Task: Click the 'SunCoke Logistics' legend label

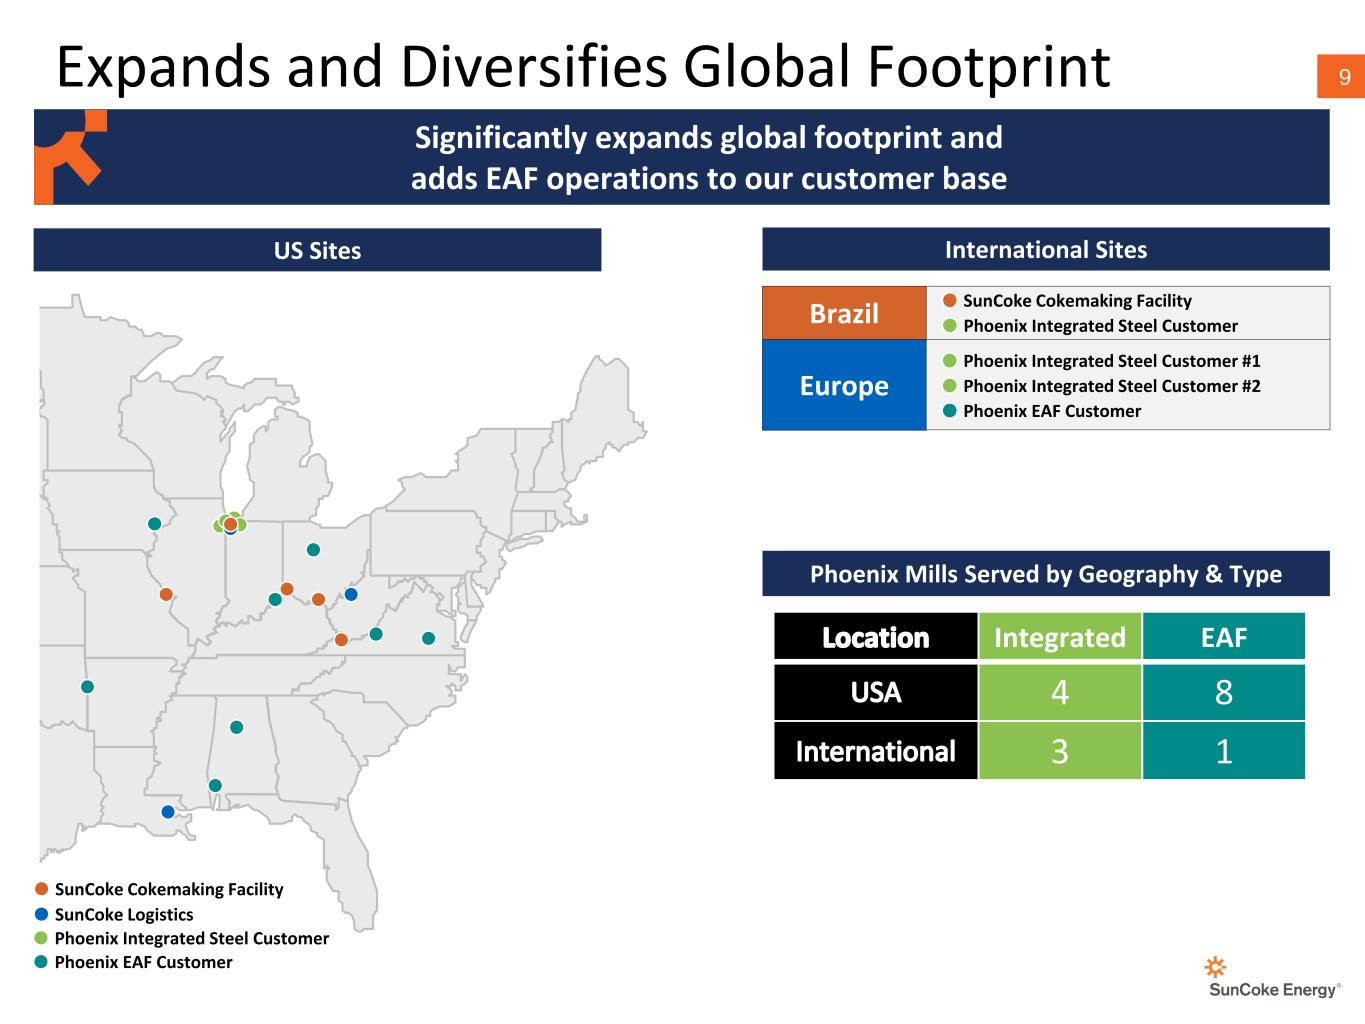Action: coord(124,914)
